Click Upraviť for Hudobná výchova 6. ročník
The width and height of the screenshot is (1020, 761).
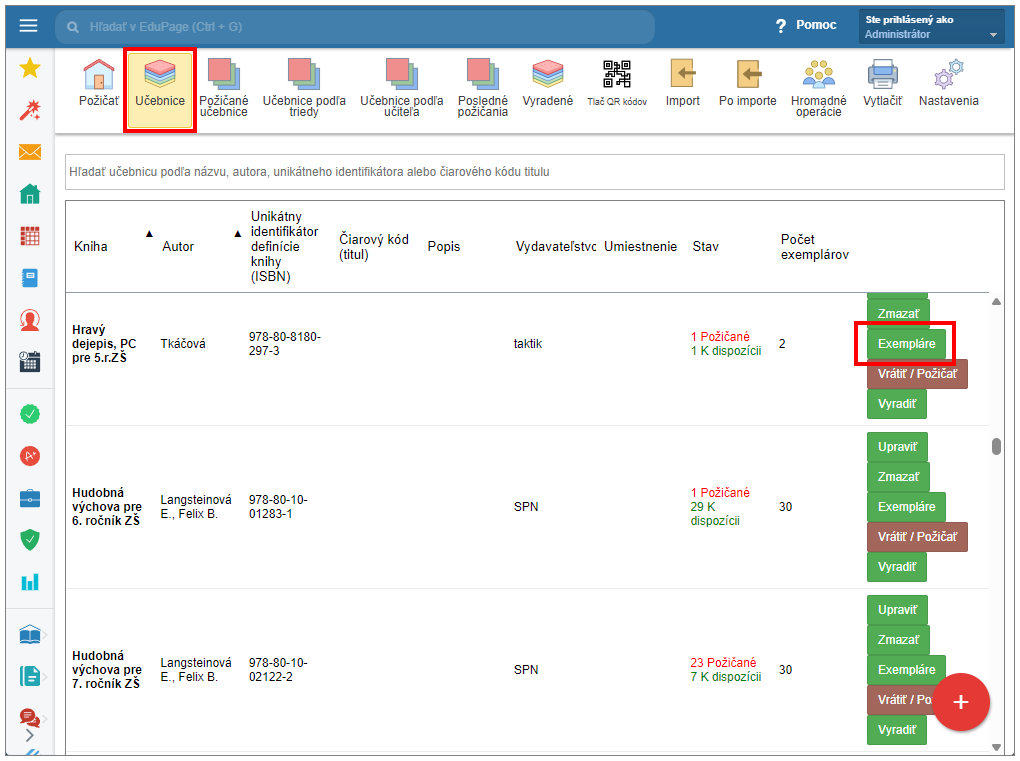tap(897, 447)
